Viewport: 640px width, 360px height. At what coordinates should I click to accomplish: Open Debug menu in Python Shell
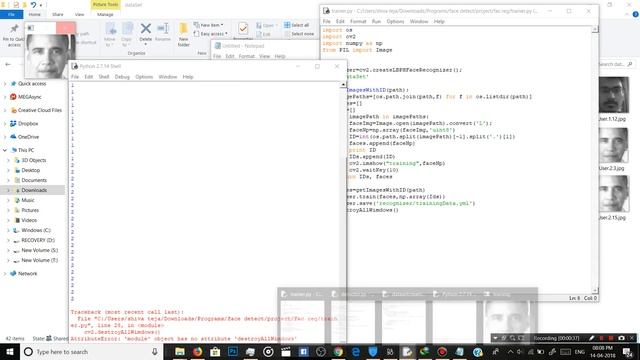[122, 77]
